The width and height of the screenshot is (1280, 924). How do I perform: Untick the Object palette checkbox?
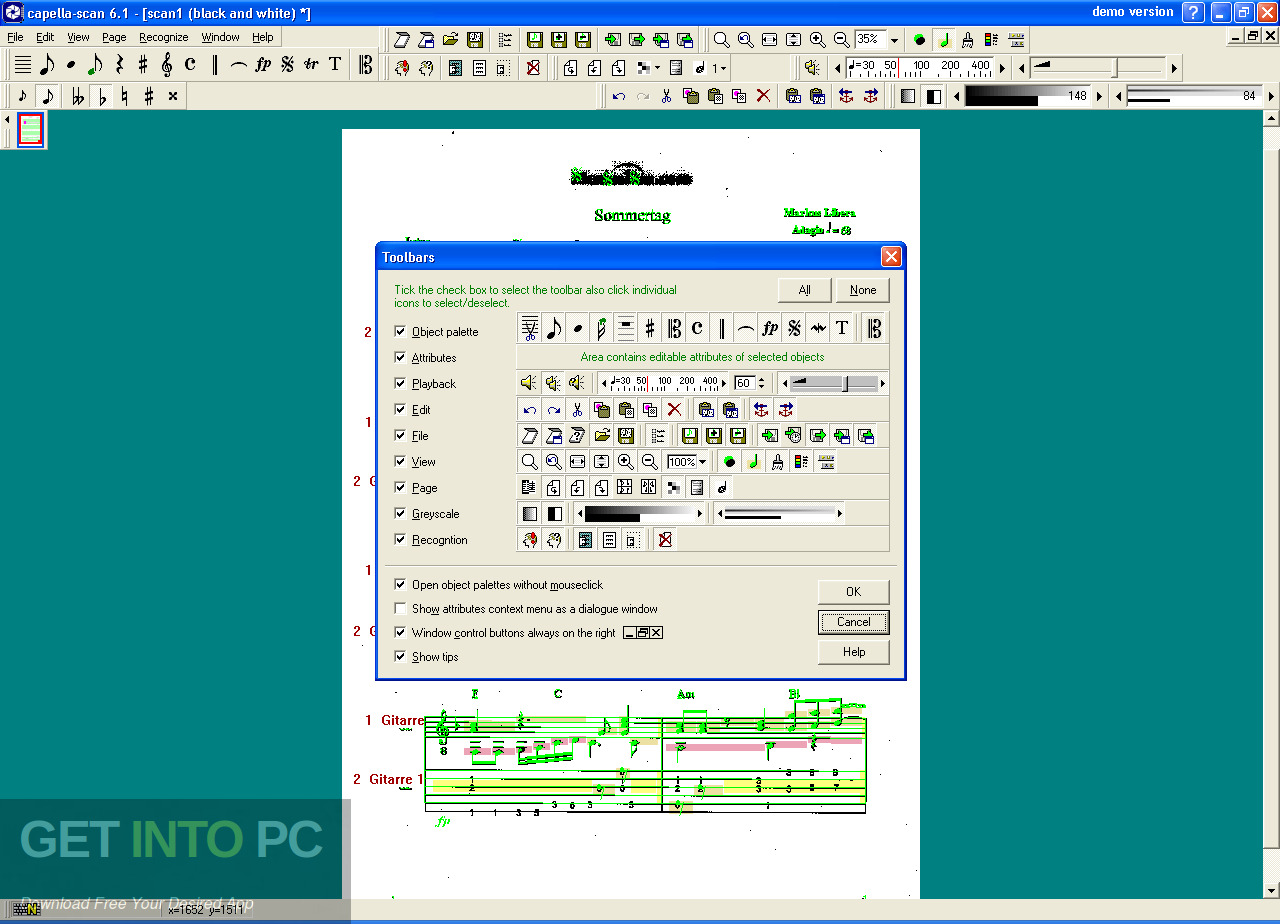(x=401, y=331)
